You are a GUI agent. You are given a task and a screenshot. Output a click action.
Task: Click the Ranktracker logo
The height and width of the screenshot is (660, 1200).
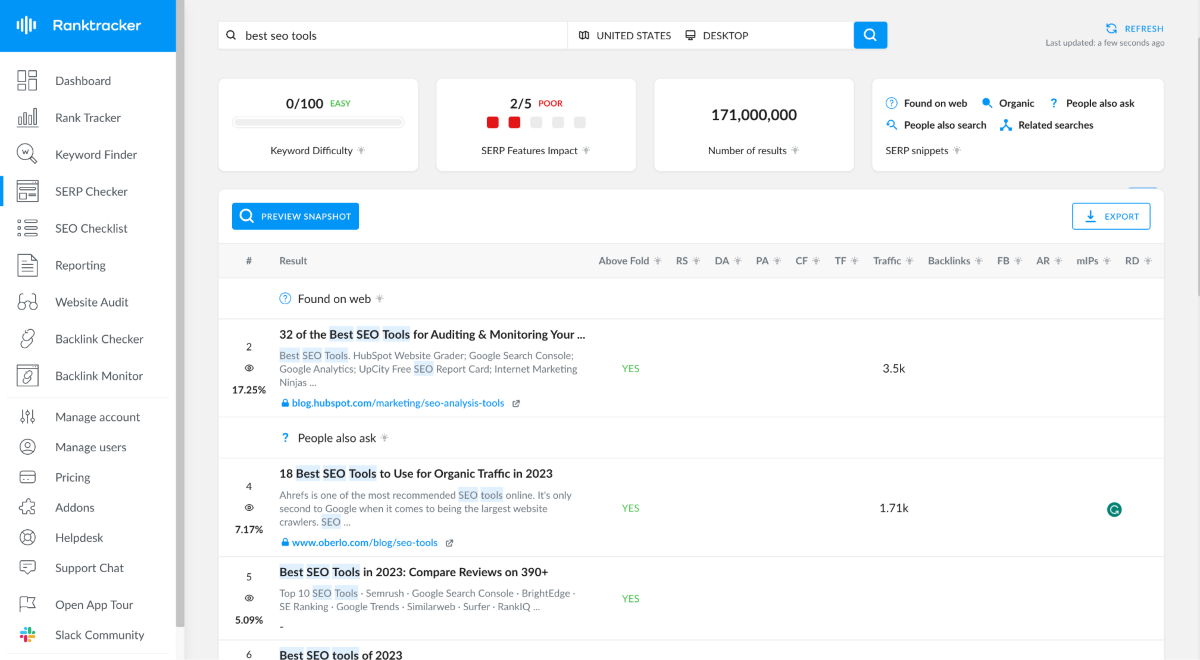pyautogui.click(x=79, y=25)
